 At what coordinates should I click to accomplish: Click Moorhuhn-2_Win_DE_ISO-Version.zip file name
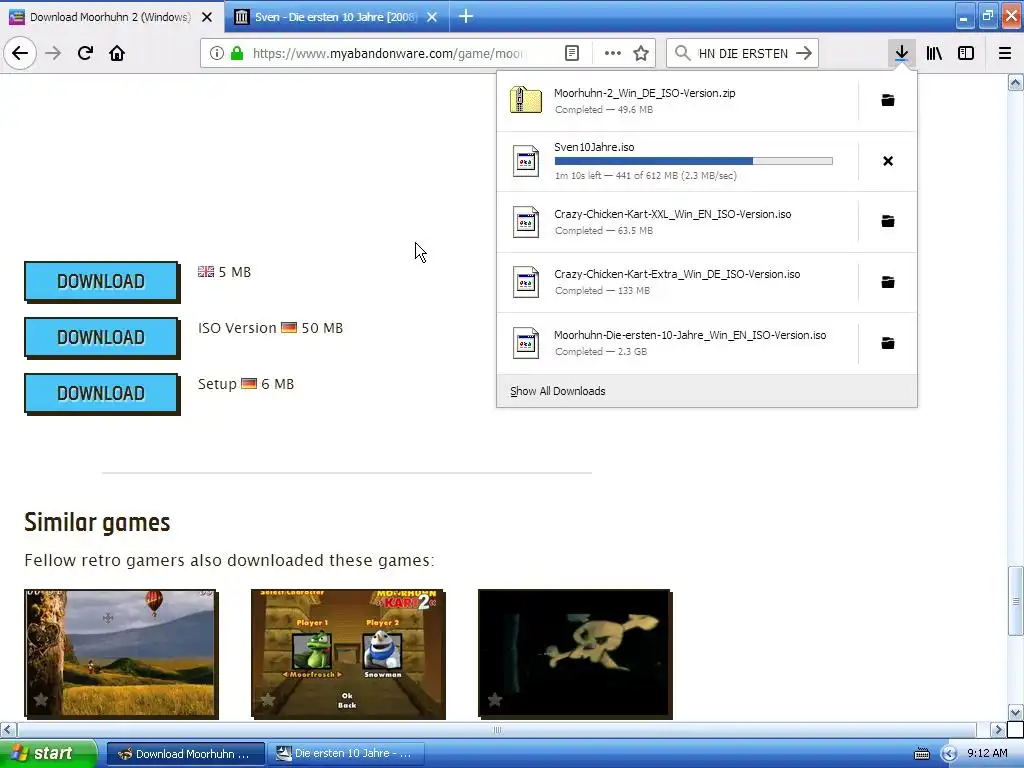click(645, 93)
